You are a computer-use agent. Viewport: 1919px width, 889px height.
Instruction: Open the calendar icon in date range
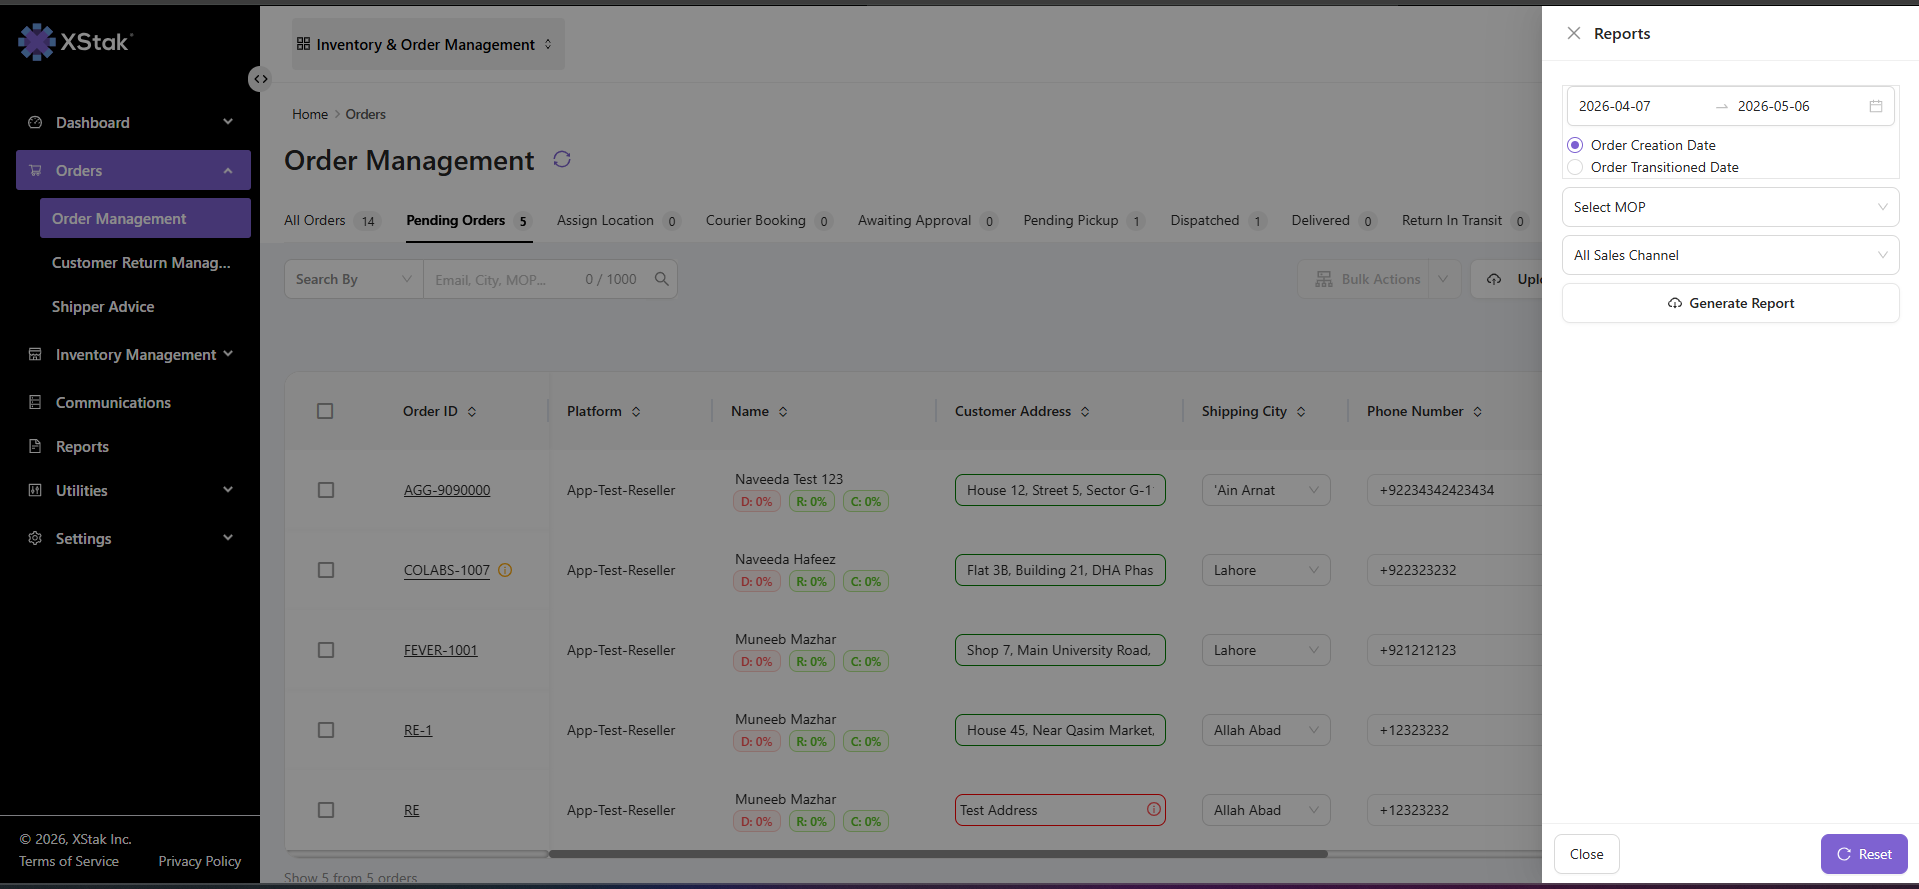(x=1876, y=106)
